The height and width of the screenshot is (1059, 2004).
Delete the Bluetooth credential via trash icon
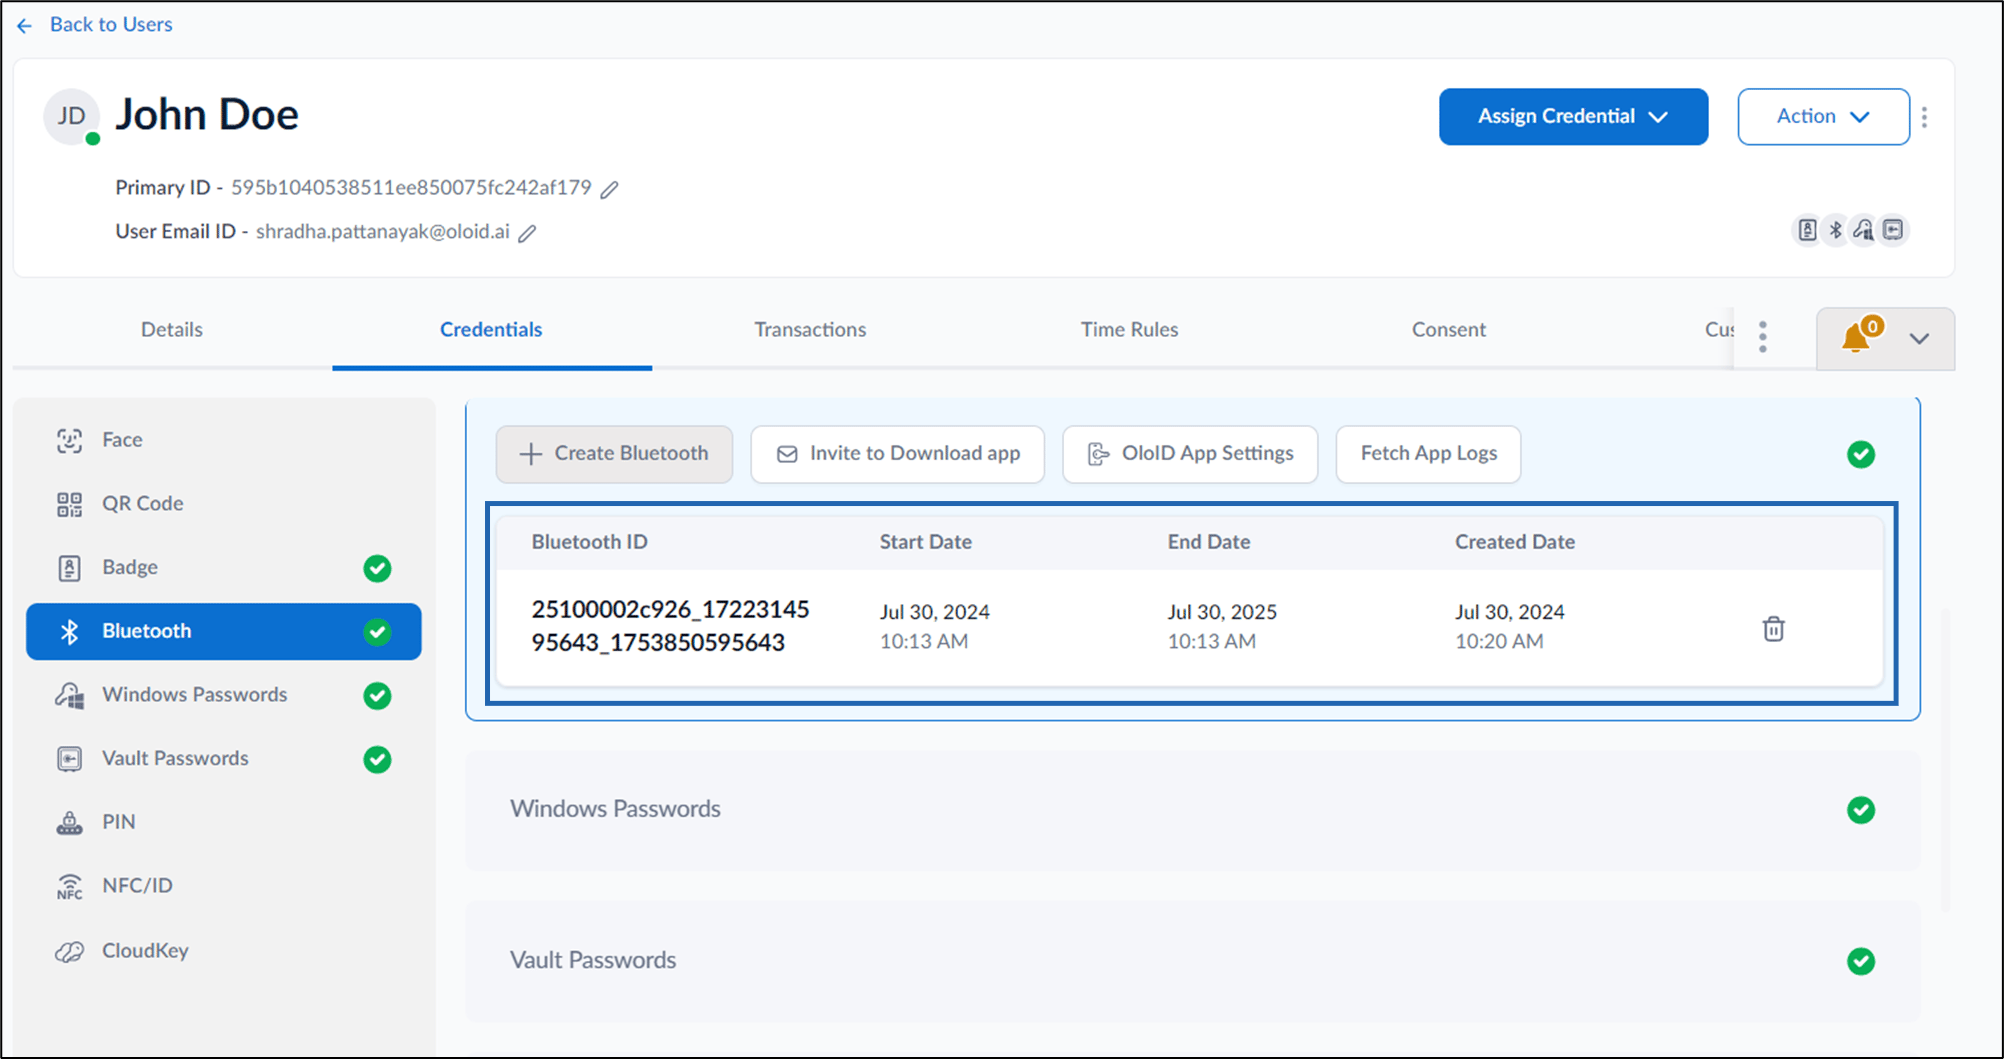[1773, 628]
